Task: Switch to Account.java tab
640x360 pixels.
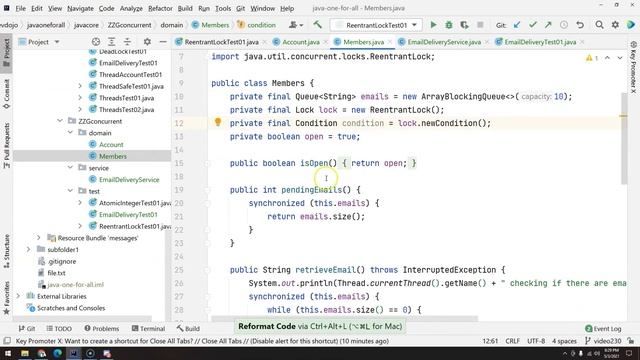Action: (300, 42)
